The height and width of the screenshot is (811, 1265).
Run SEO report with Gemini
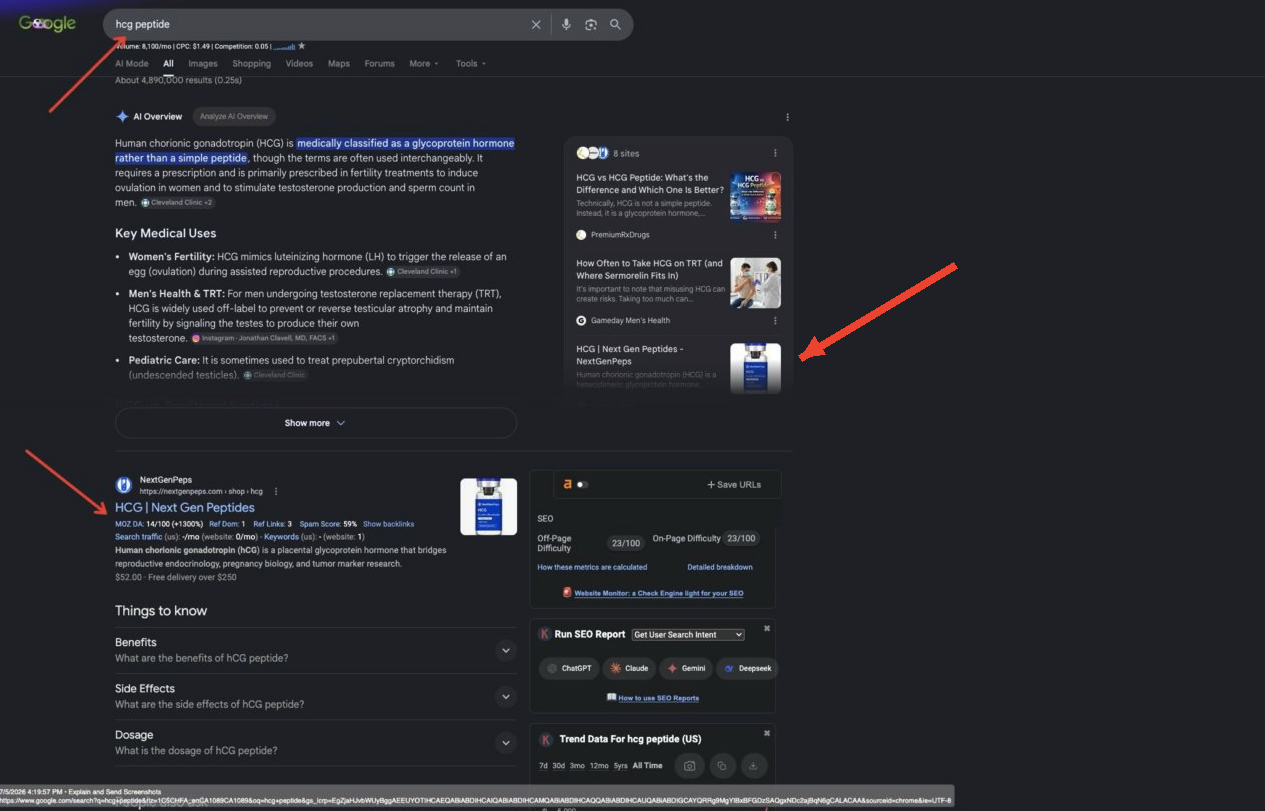(686, 668)
